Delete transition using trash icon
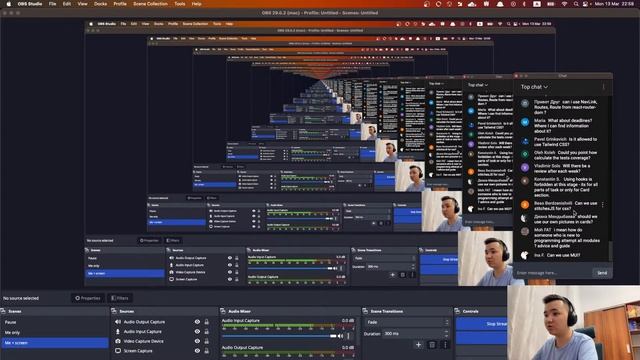 pos(432,345)
